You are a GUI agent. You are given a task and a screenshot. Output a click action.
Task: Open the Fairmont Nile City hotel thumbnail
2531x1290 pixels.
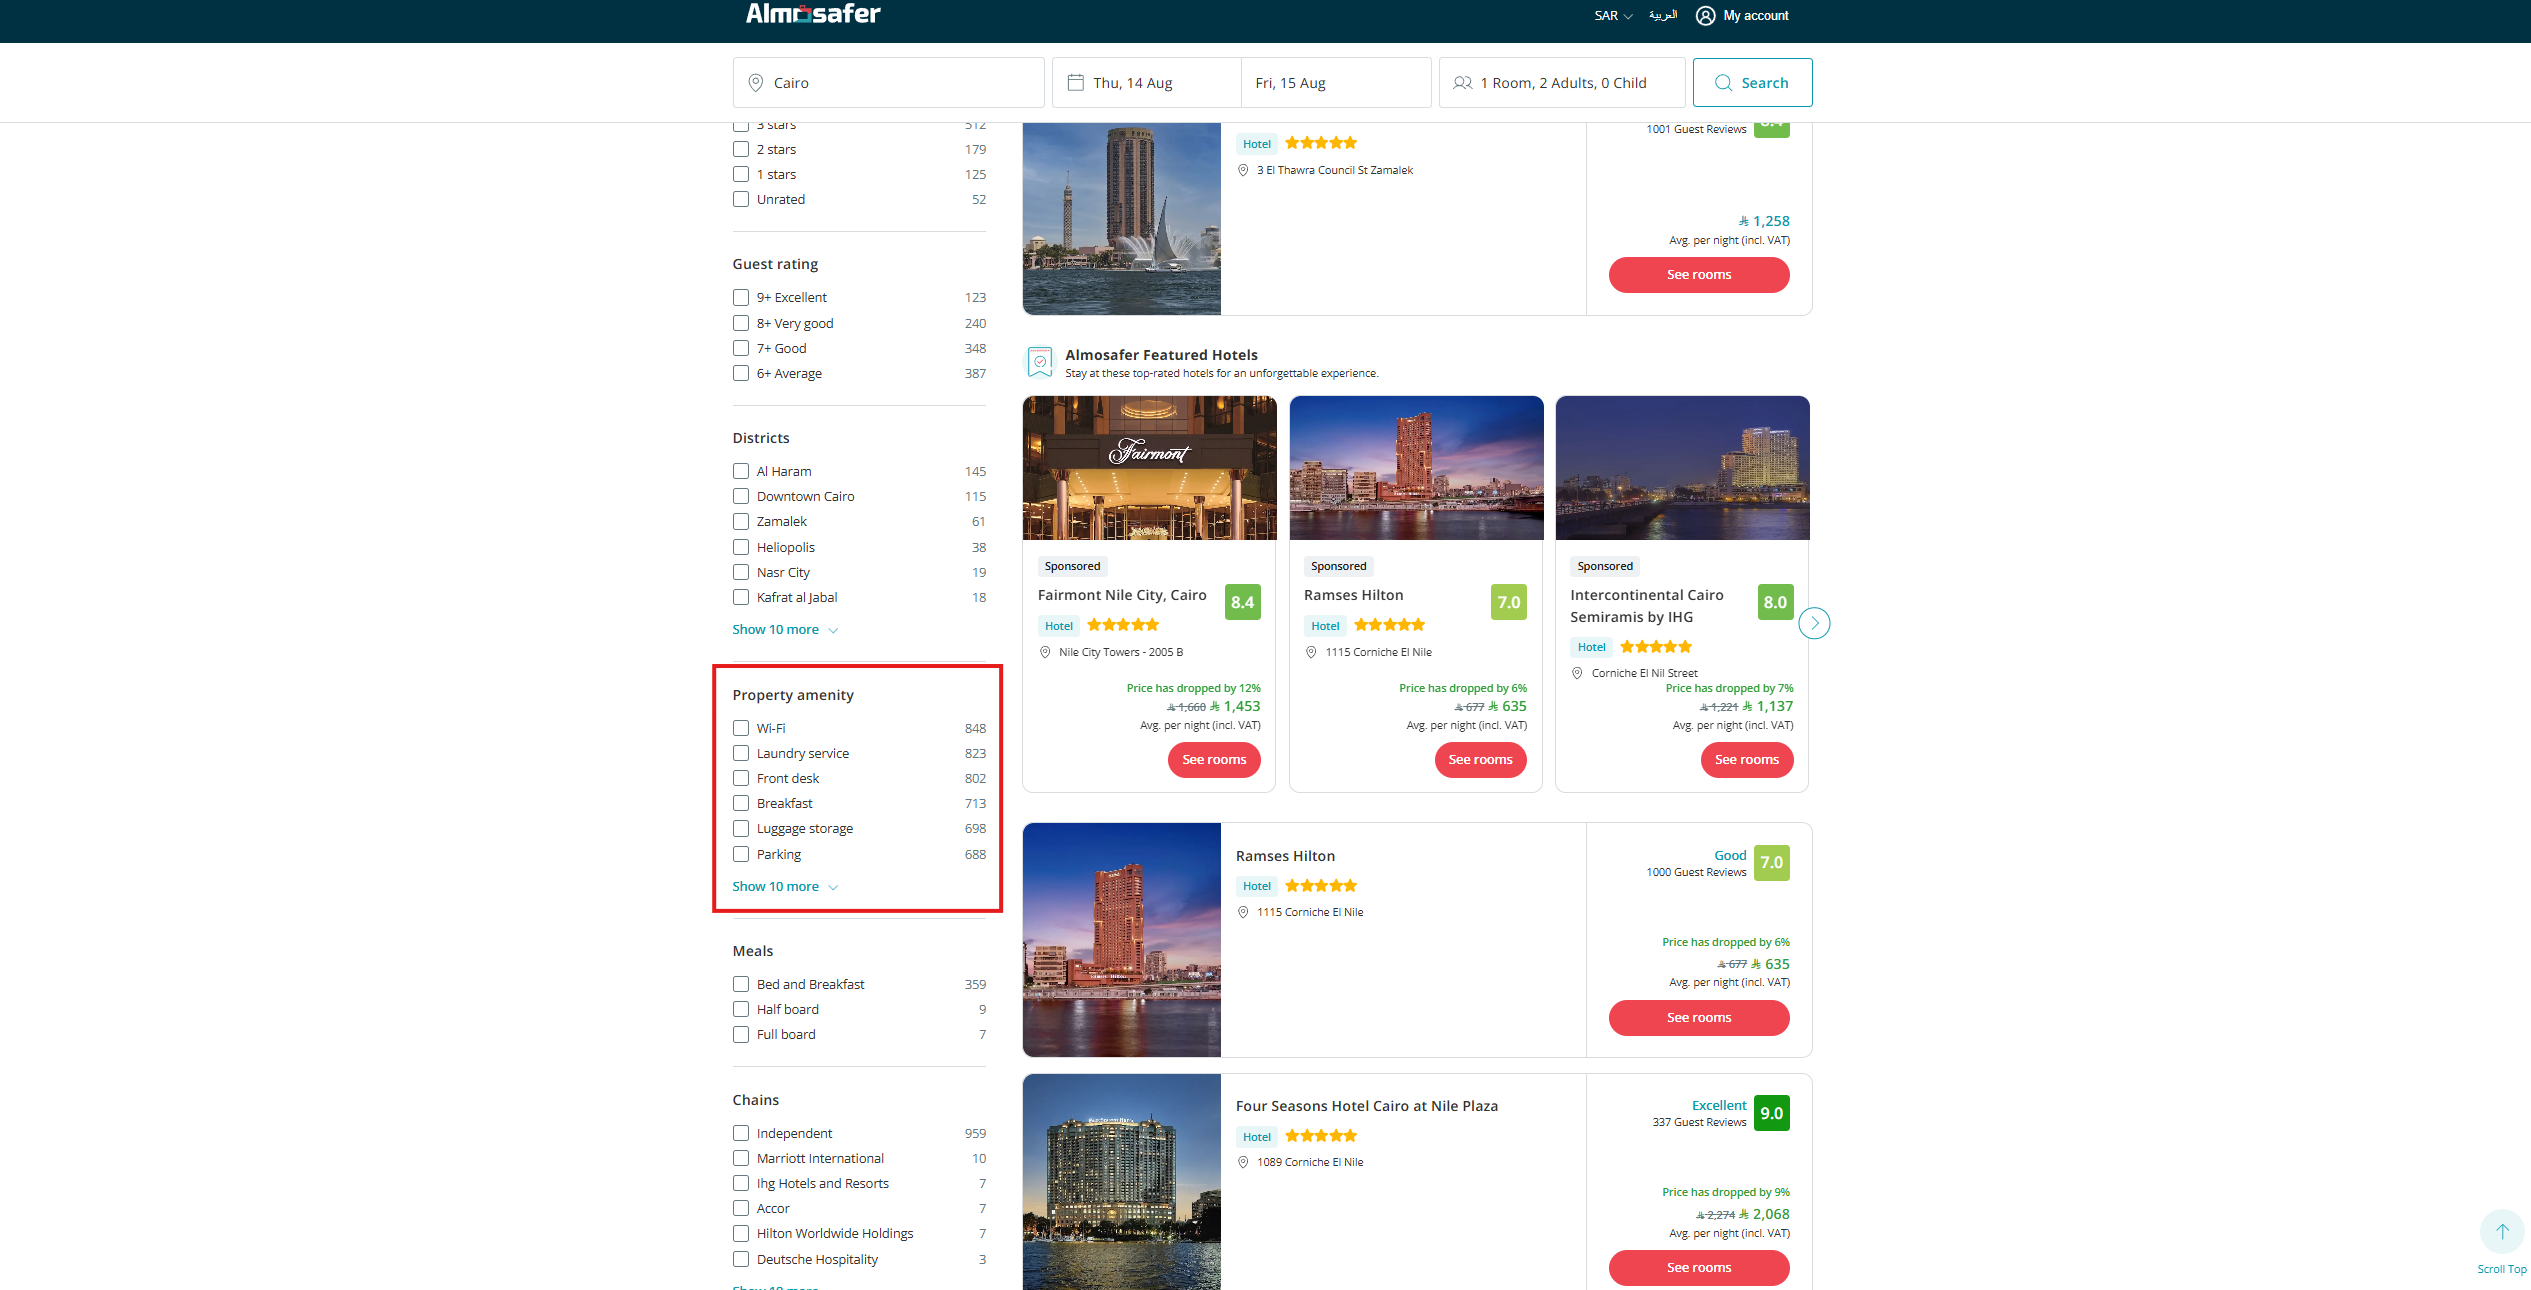click(1149, 468)
